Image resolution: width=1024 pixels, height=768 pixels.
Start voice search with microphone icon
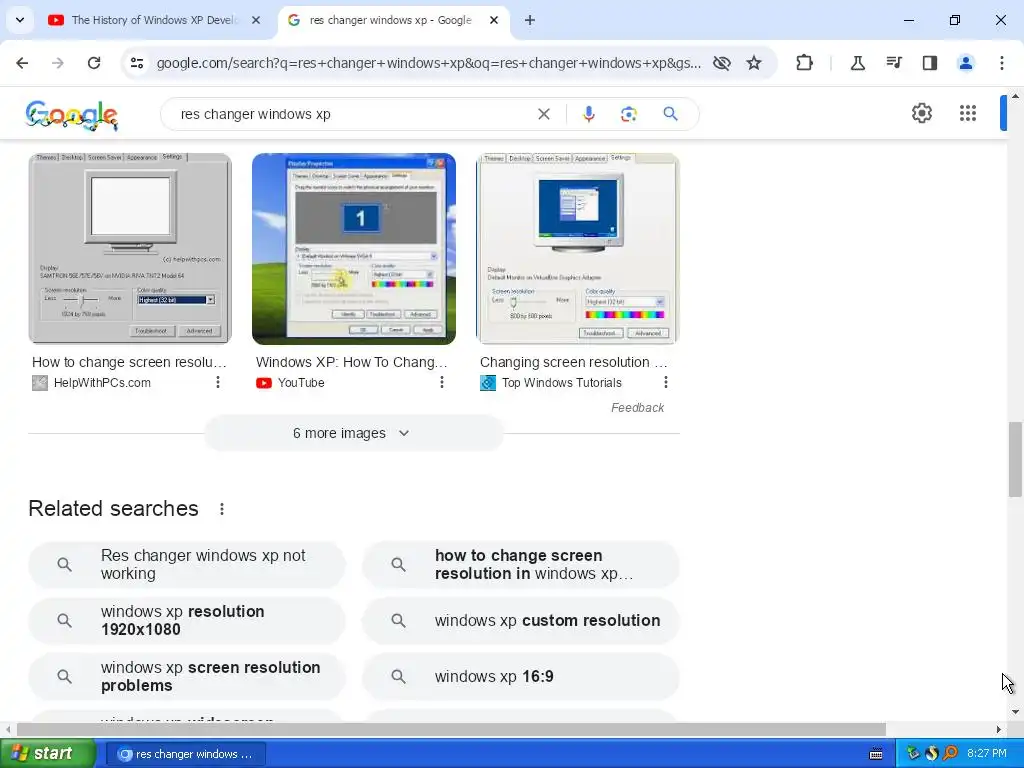click(x=588, y=114)
